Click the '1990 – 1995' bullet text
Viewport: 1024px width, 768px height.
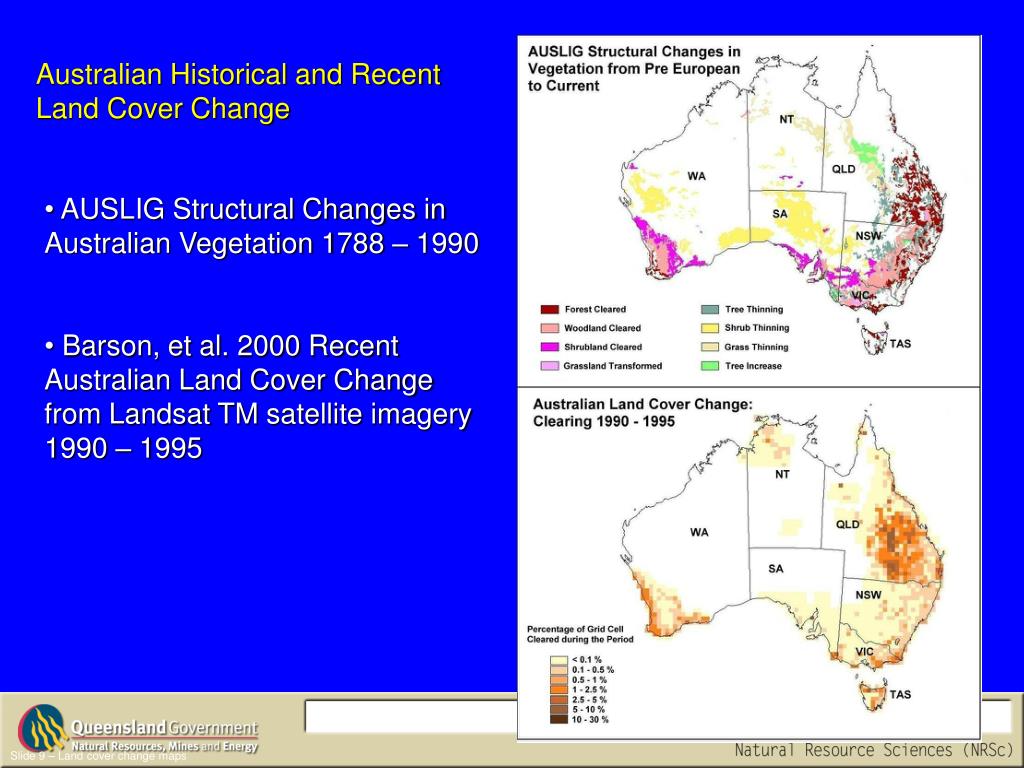coord(123,449)
